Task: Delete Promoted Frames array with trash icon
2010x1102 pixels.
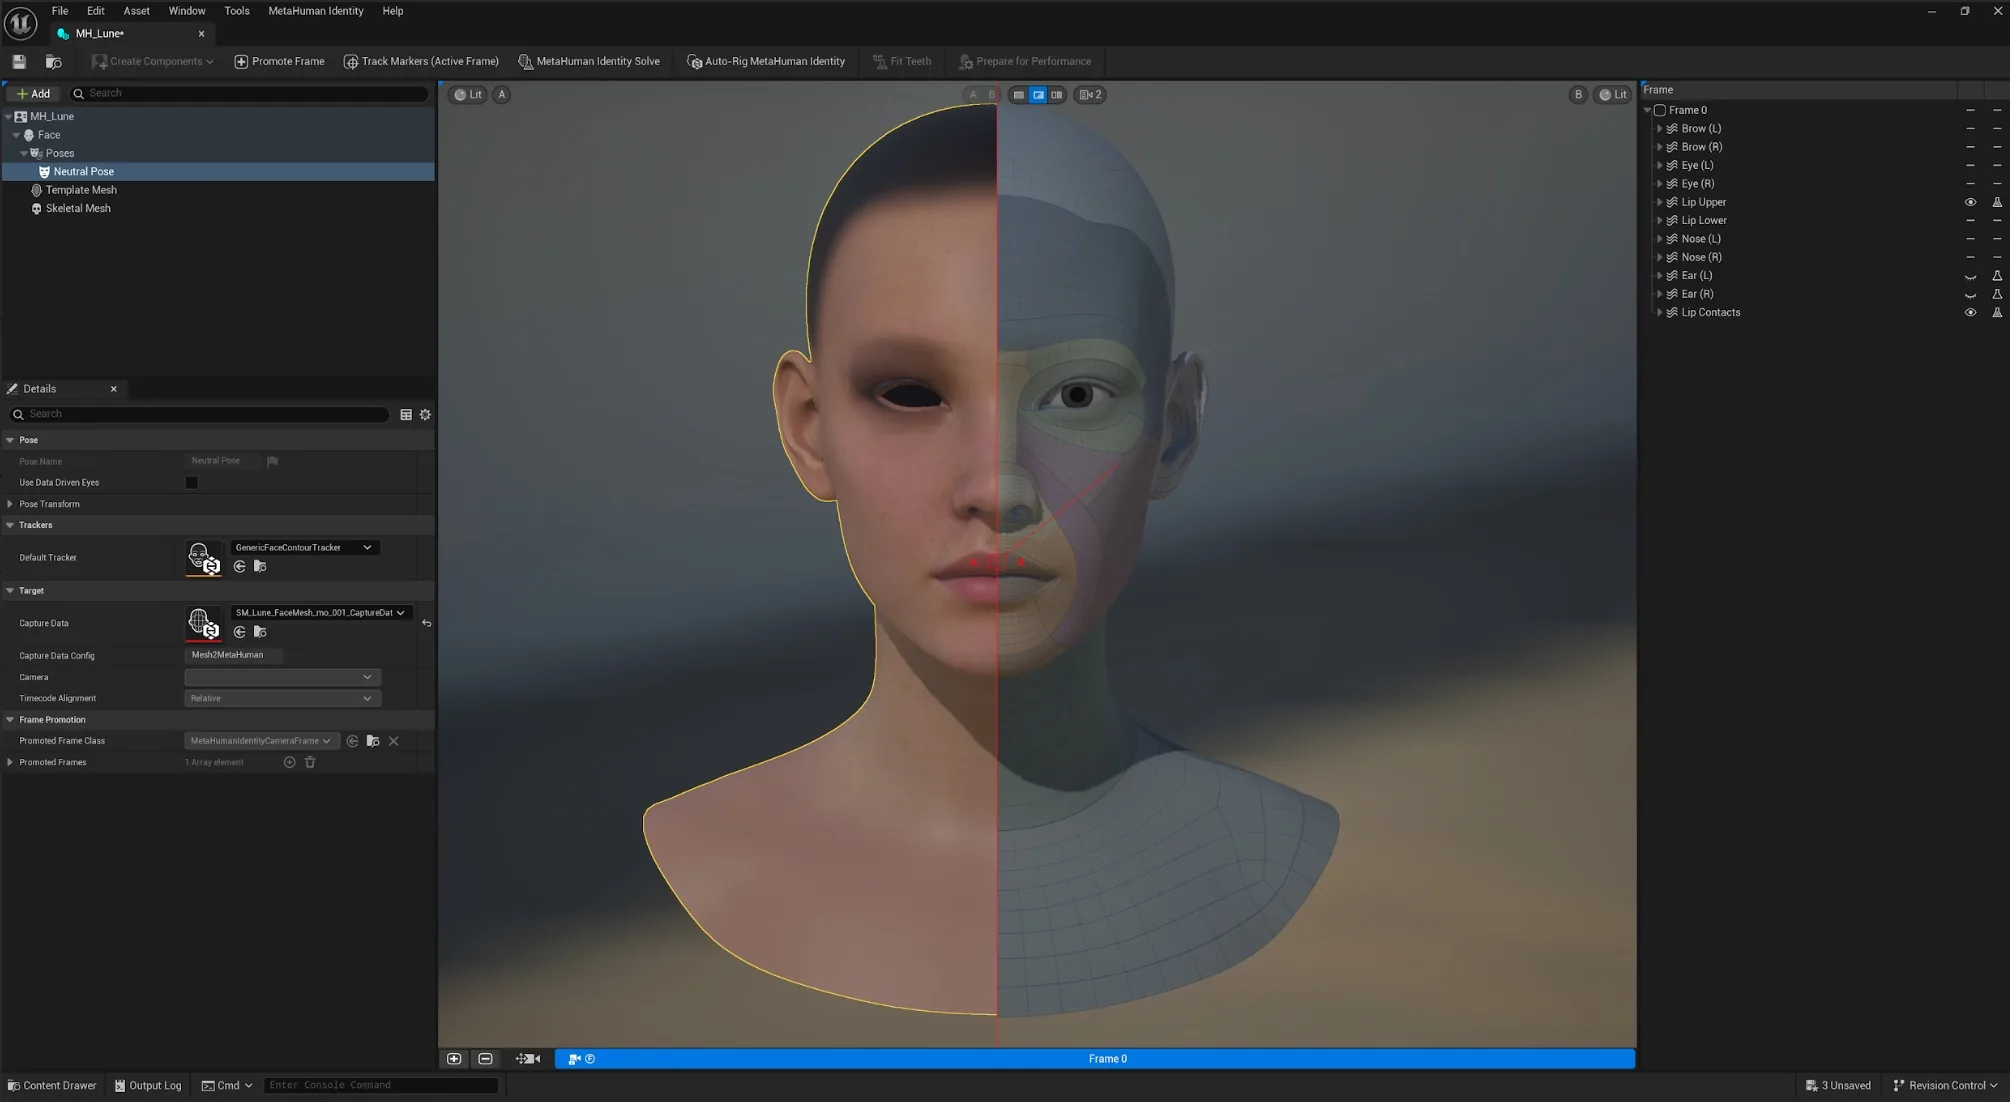Action: [x=310, y=762]
